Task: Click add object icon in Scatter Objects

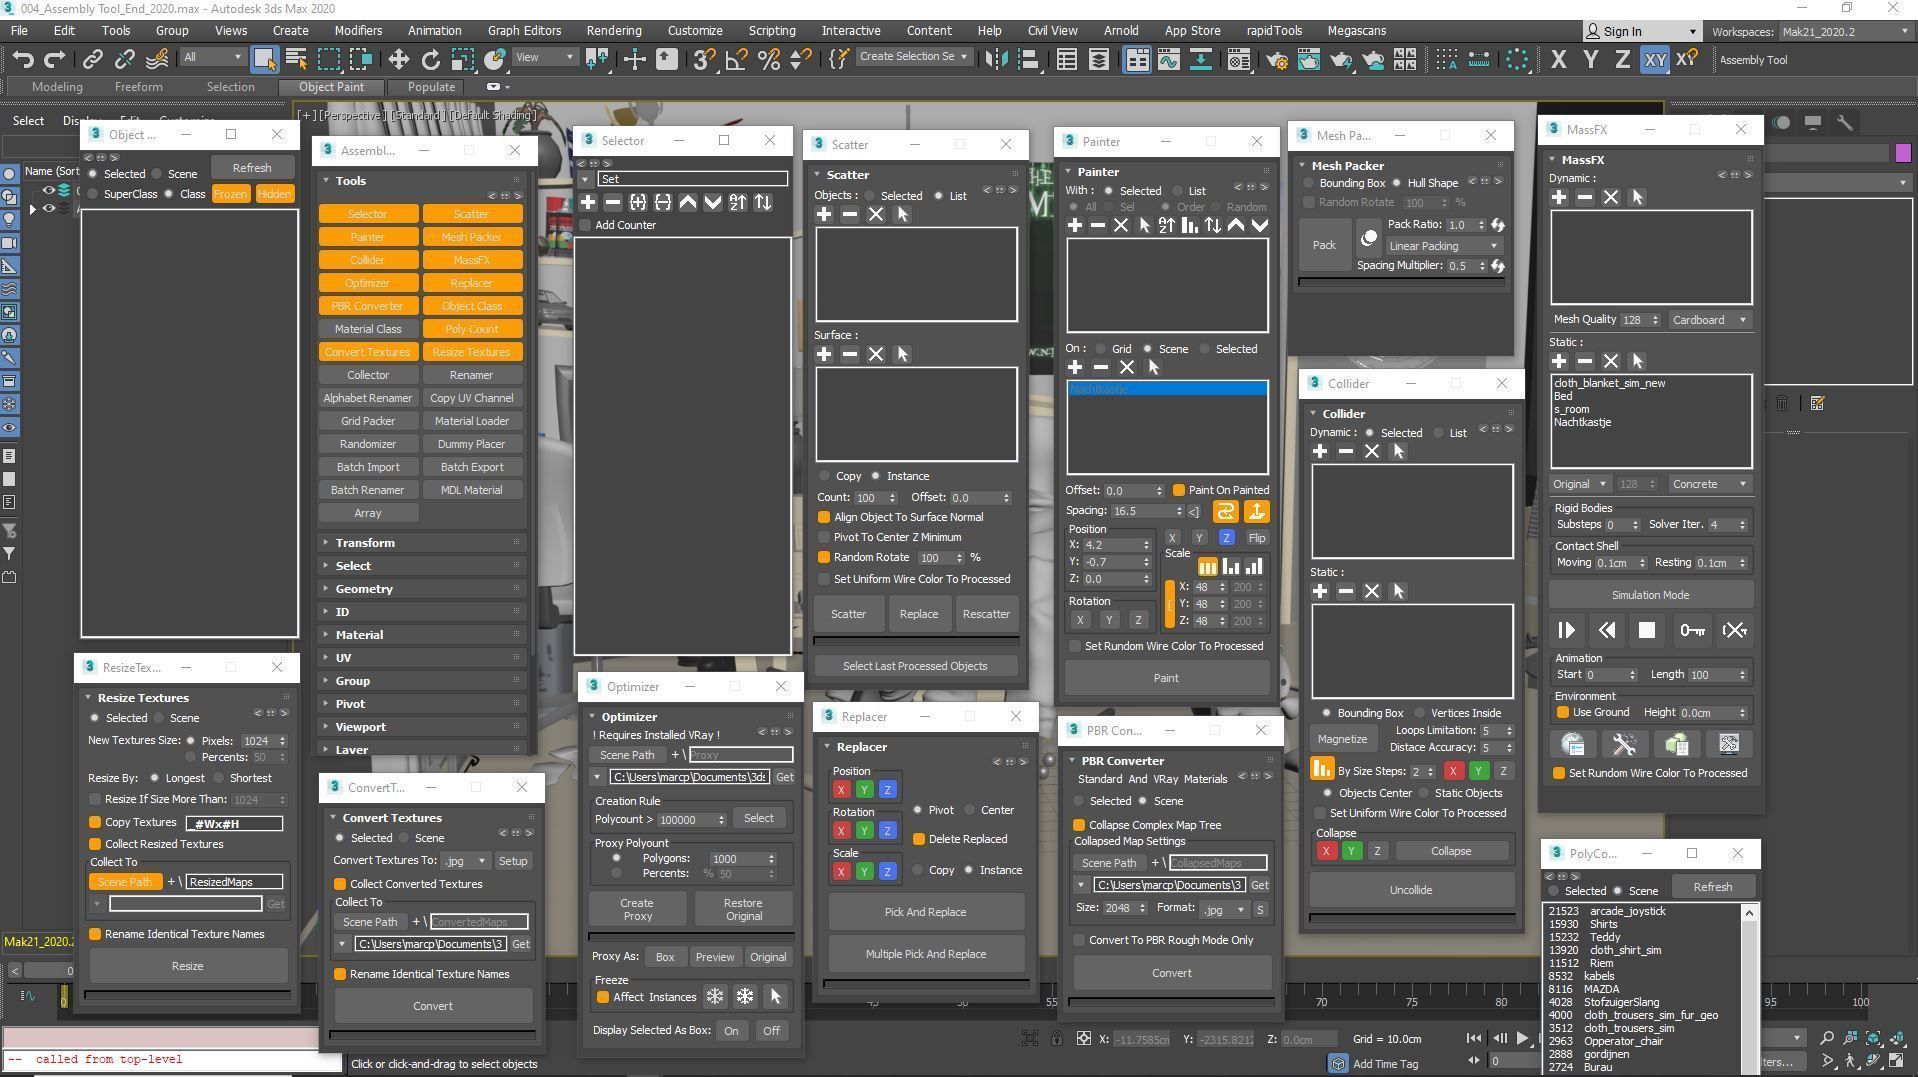Action: pyautogui.click(x=824, y=214)
